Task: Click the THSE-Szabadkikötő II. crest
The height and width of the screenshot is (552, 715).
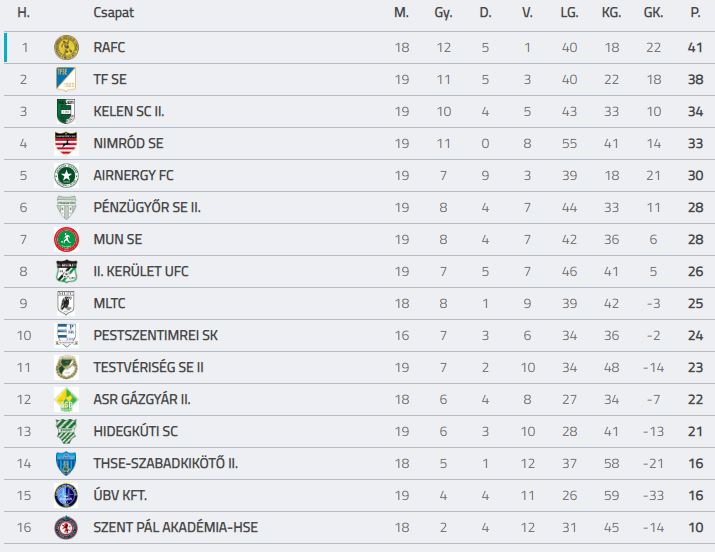Action: coord(66,463)
